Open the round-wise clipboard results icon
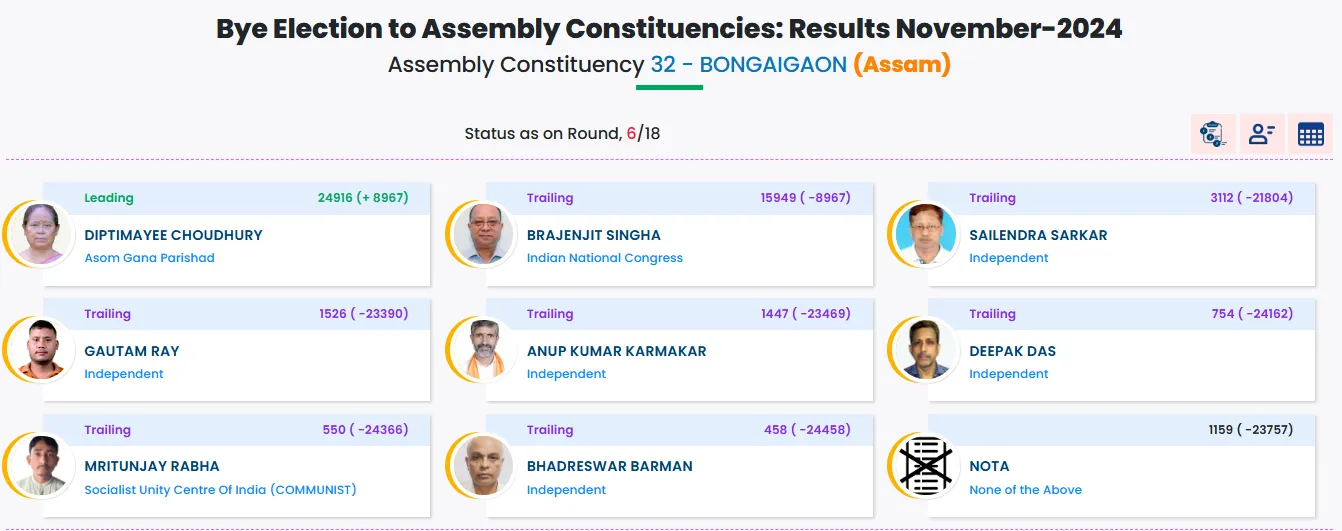The image size is (1342, 531). pyautogui.click(x=1213, y=134)
